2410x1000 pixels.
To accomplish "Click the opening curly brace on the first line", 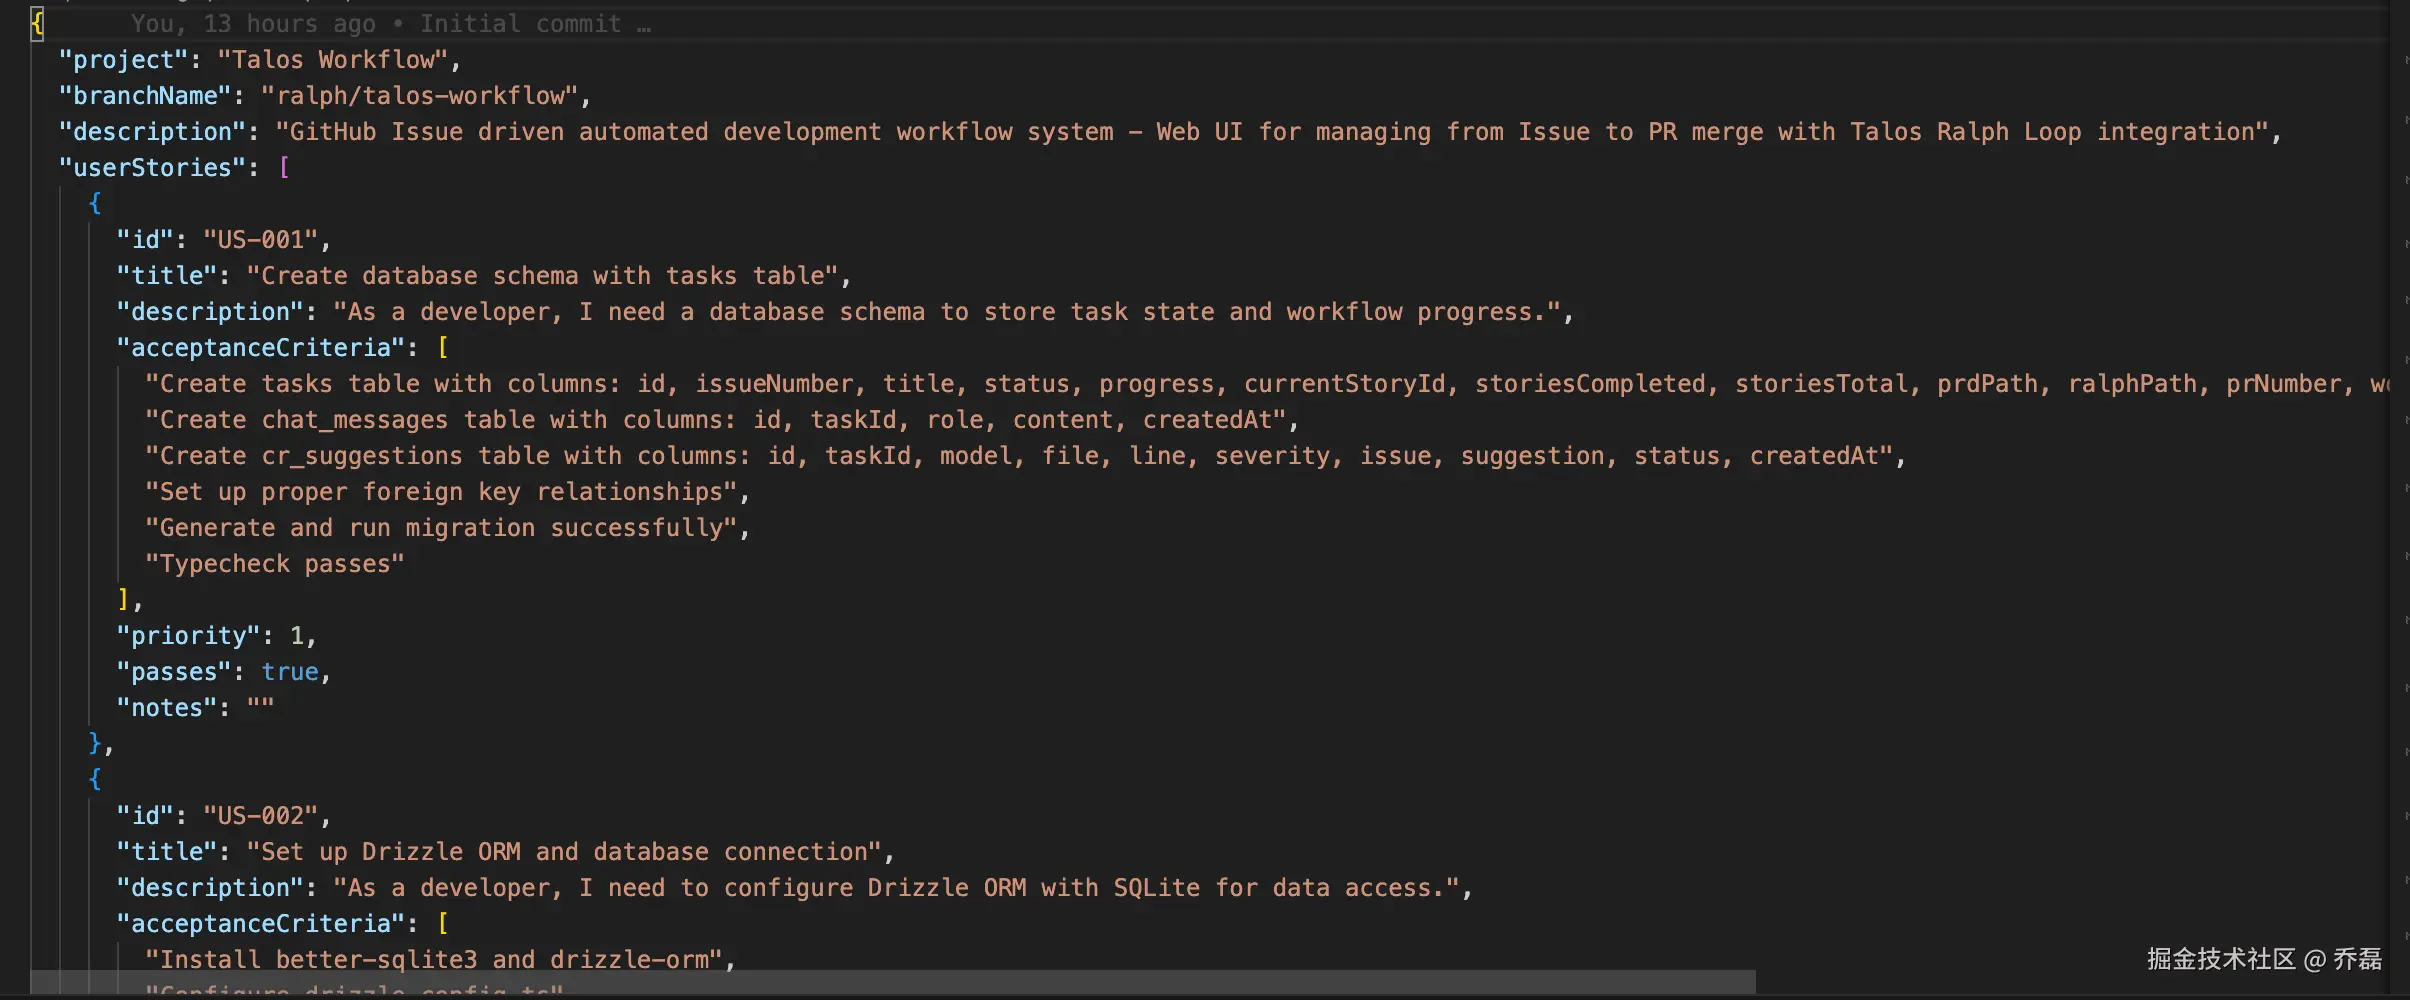I will [38, 23].
